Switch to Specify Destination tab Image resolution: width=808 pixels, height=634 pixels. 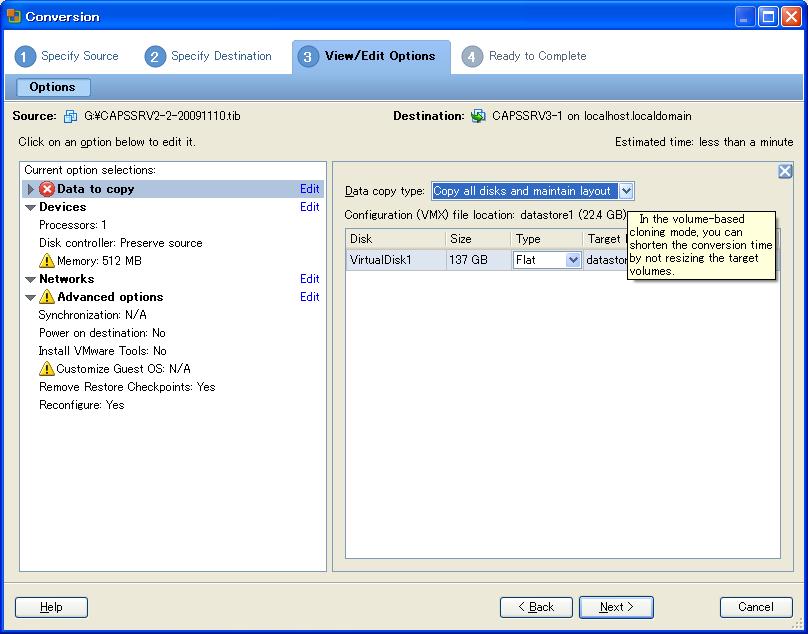(208, 56)
